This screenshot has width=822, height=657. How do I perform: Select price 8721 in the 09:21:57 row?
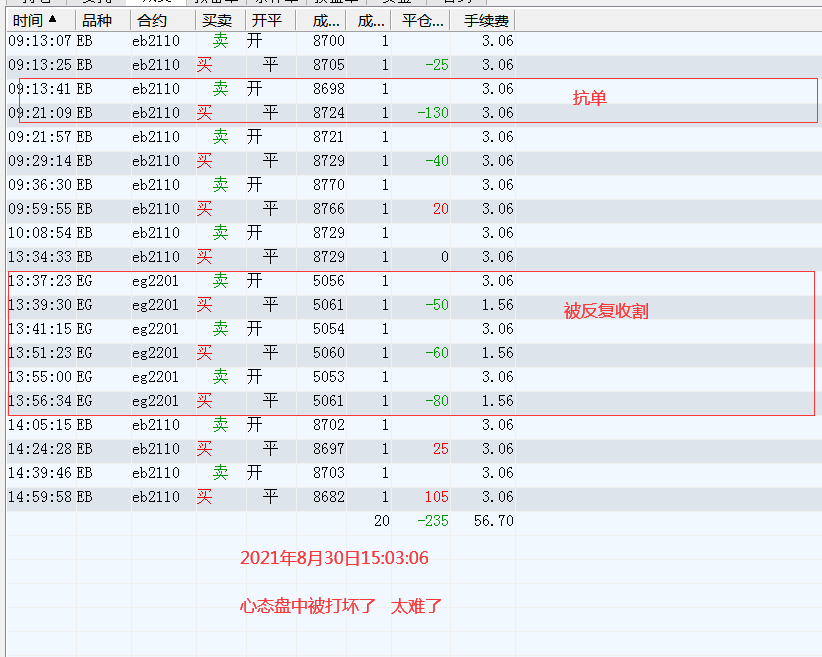[x=329, y=137]
